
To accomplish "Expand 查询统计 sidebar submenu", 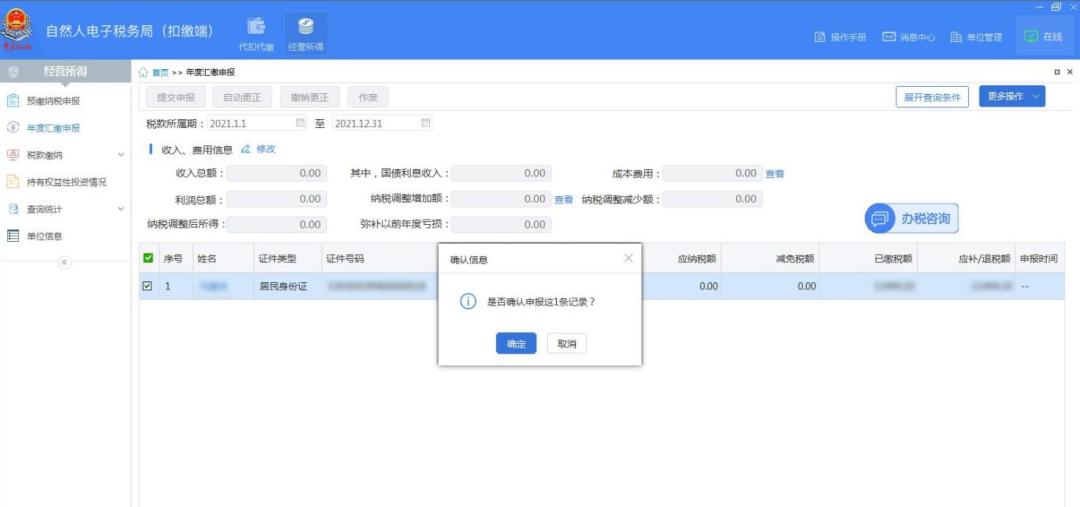I will [x=121, y=209].
